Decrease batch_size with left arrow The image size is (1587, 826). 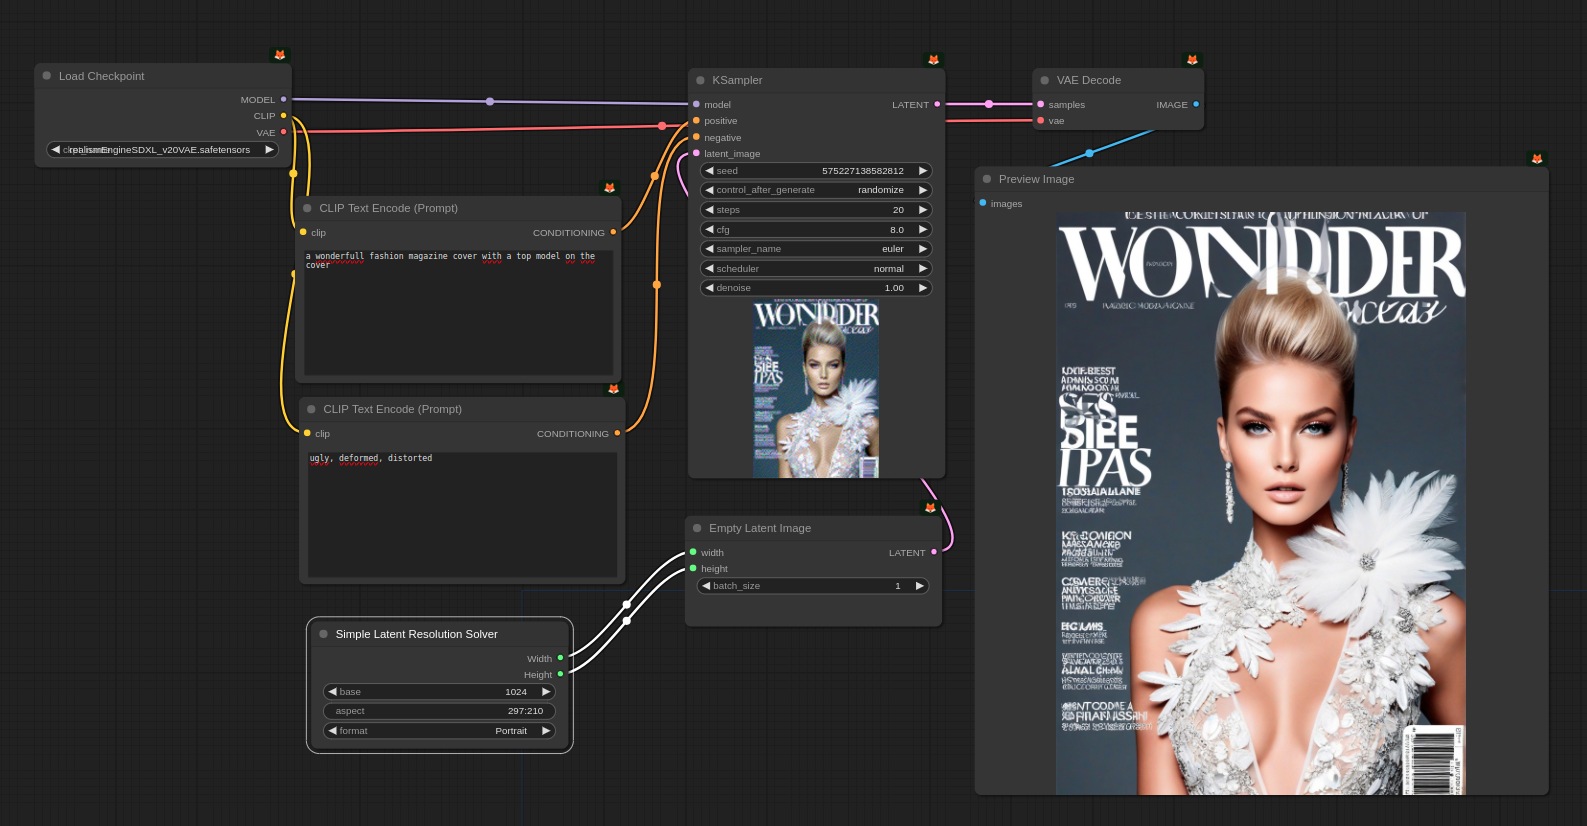point(706,586)
